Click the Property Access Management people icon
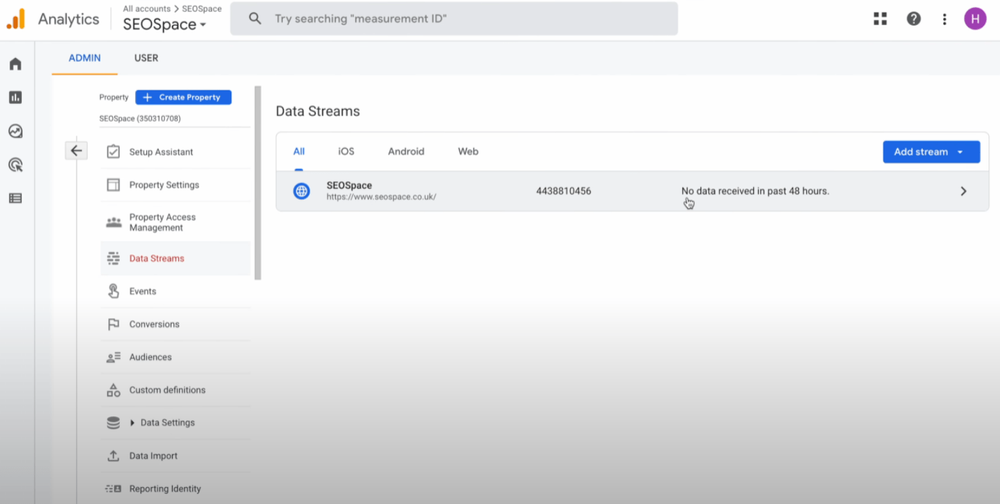The height and width of the screenshot is (504, 1000). (114, 222)
